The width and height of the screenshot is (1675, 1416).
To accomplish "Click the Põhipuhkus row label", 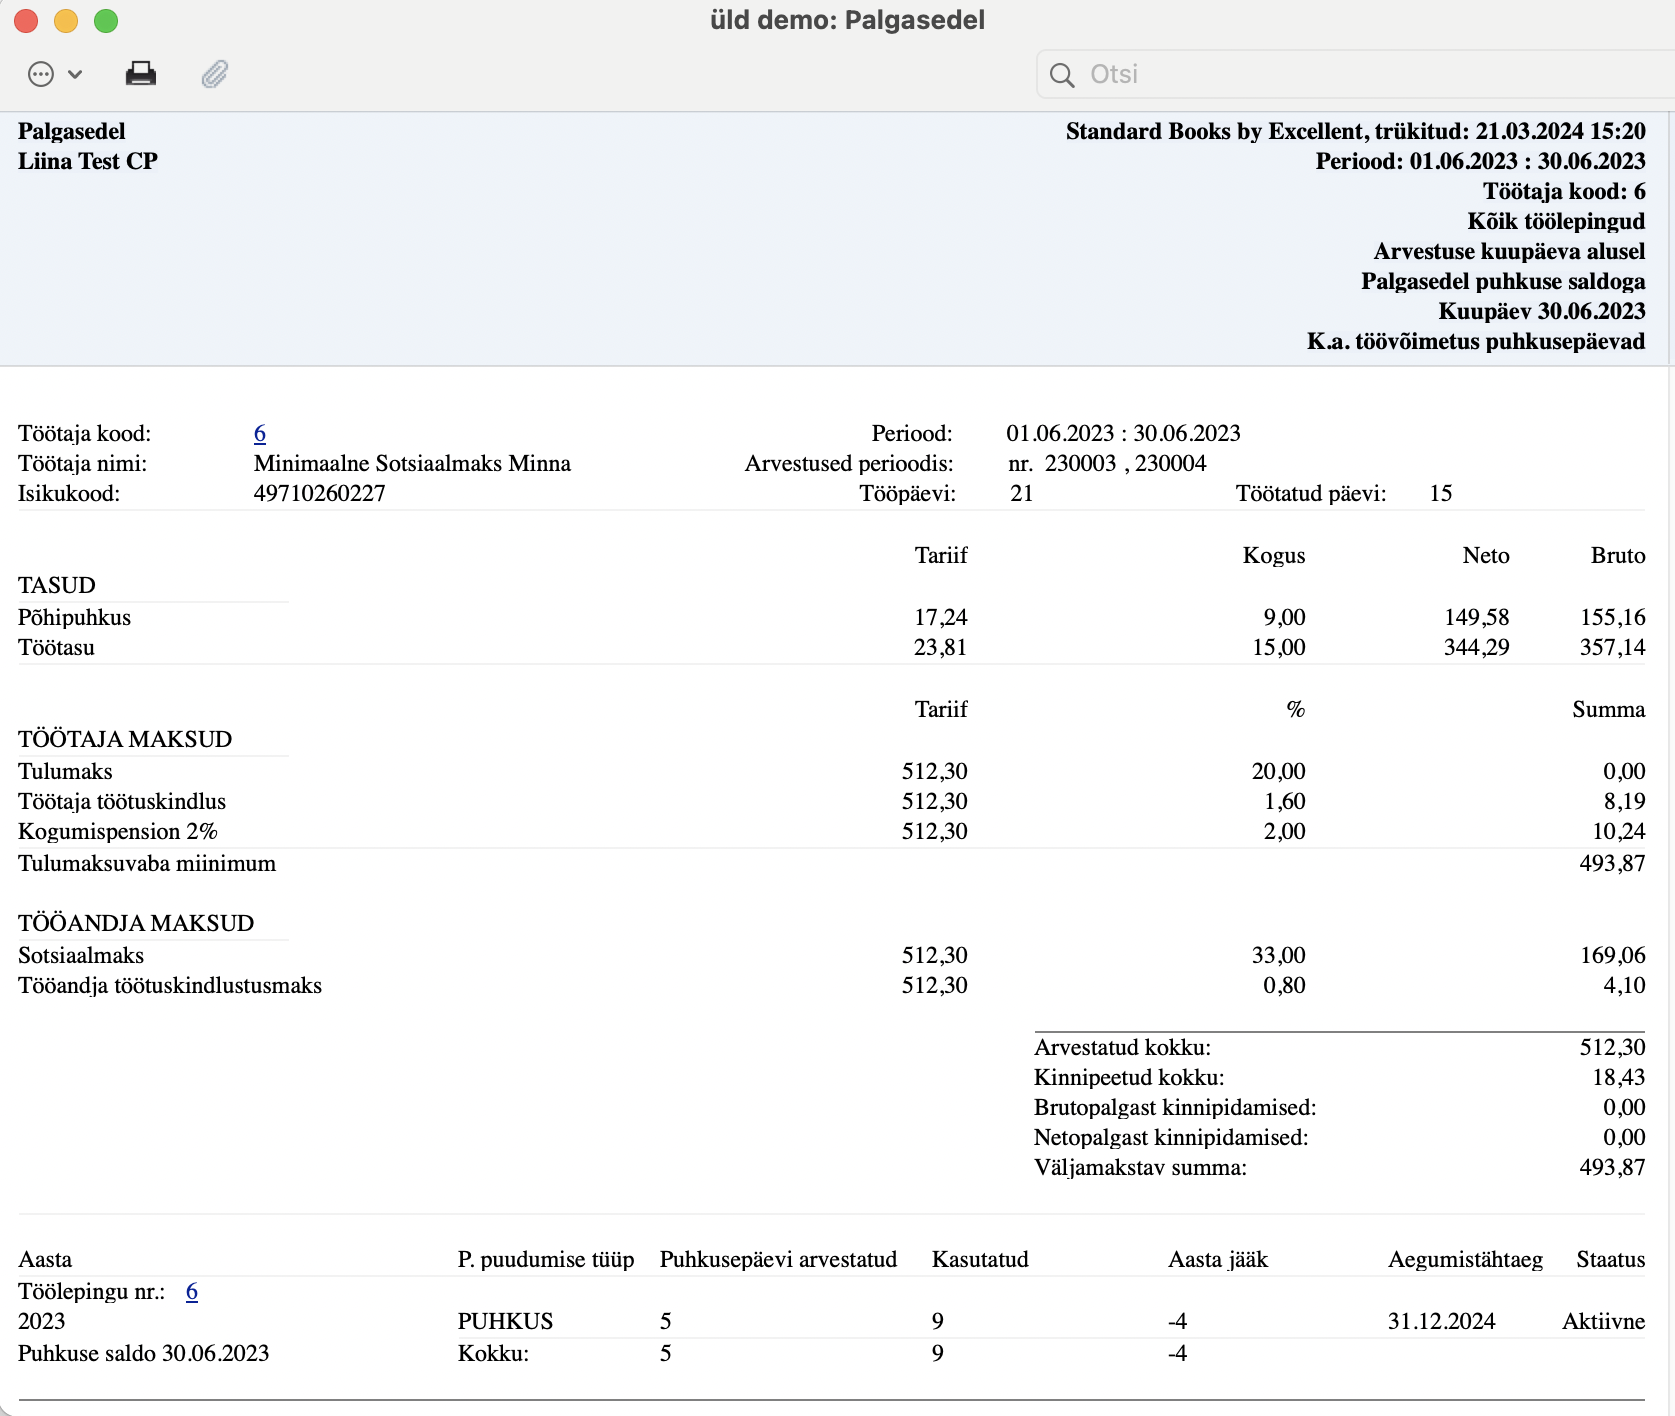I will tap(75, 617).
